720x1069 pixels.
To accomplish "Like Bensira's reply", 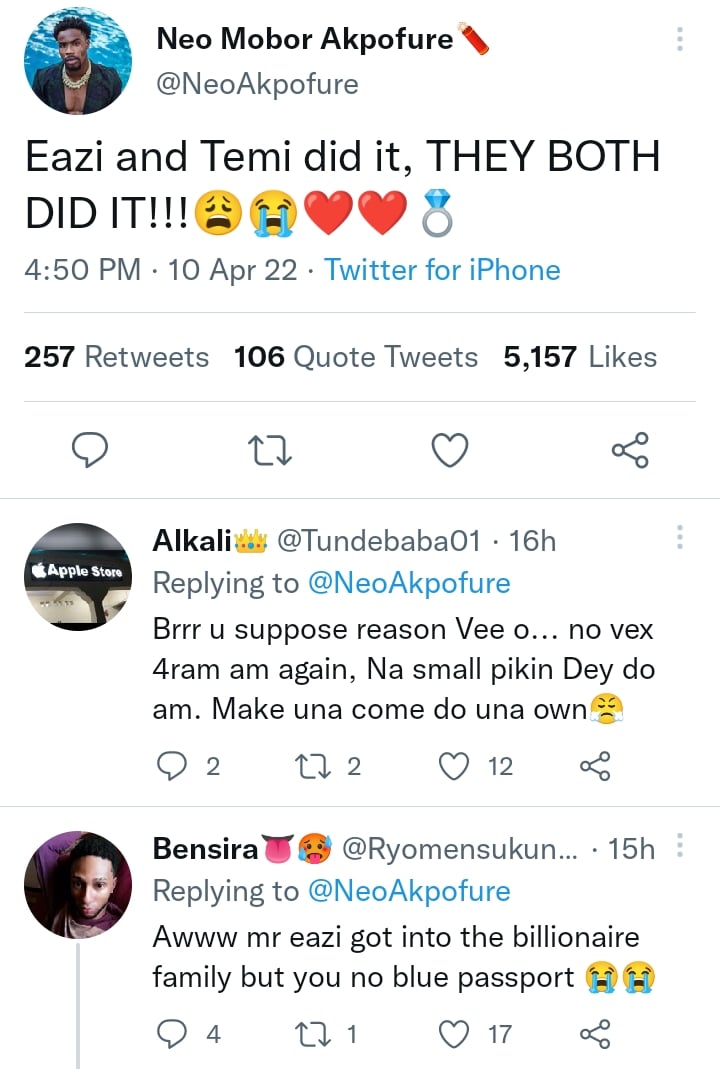I will coord(455,1034).
